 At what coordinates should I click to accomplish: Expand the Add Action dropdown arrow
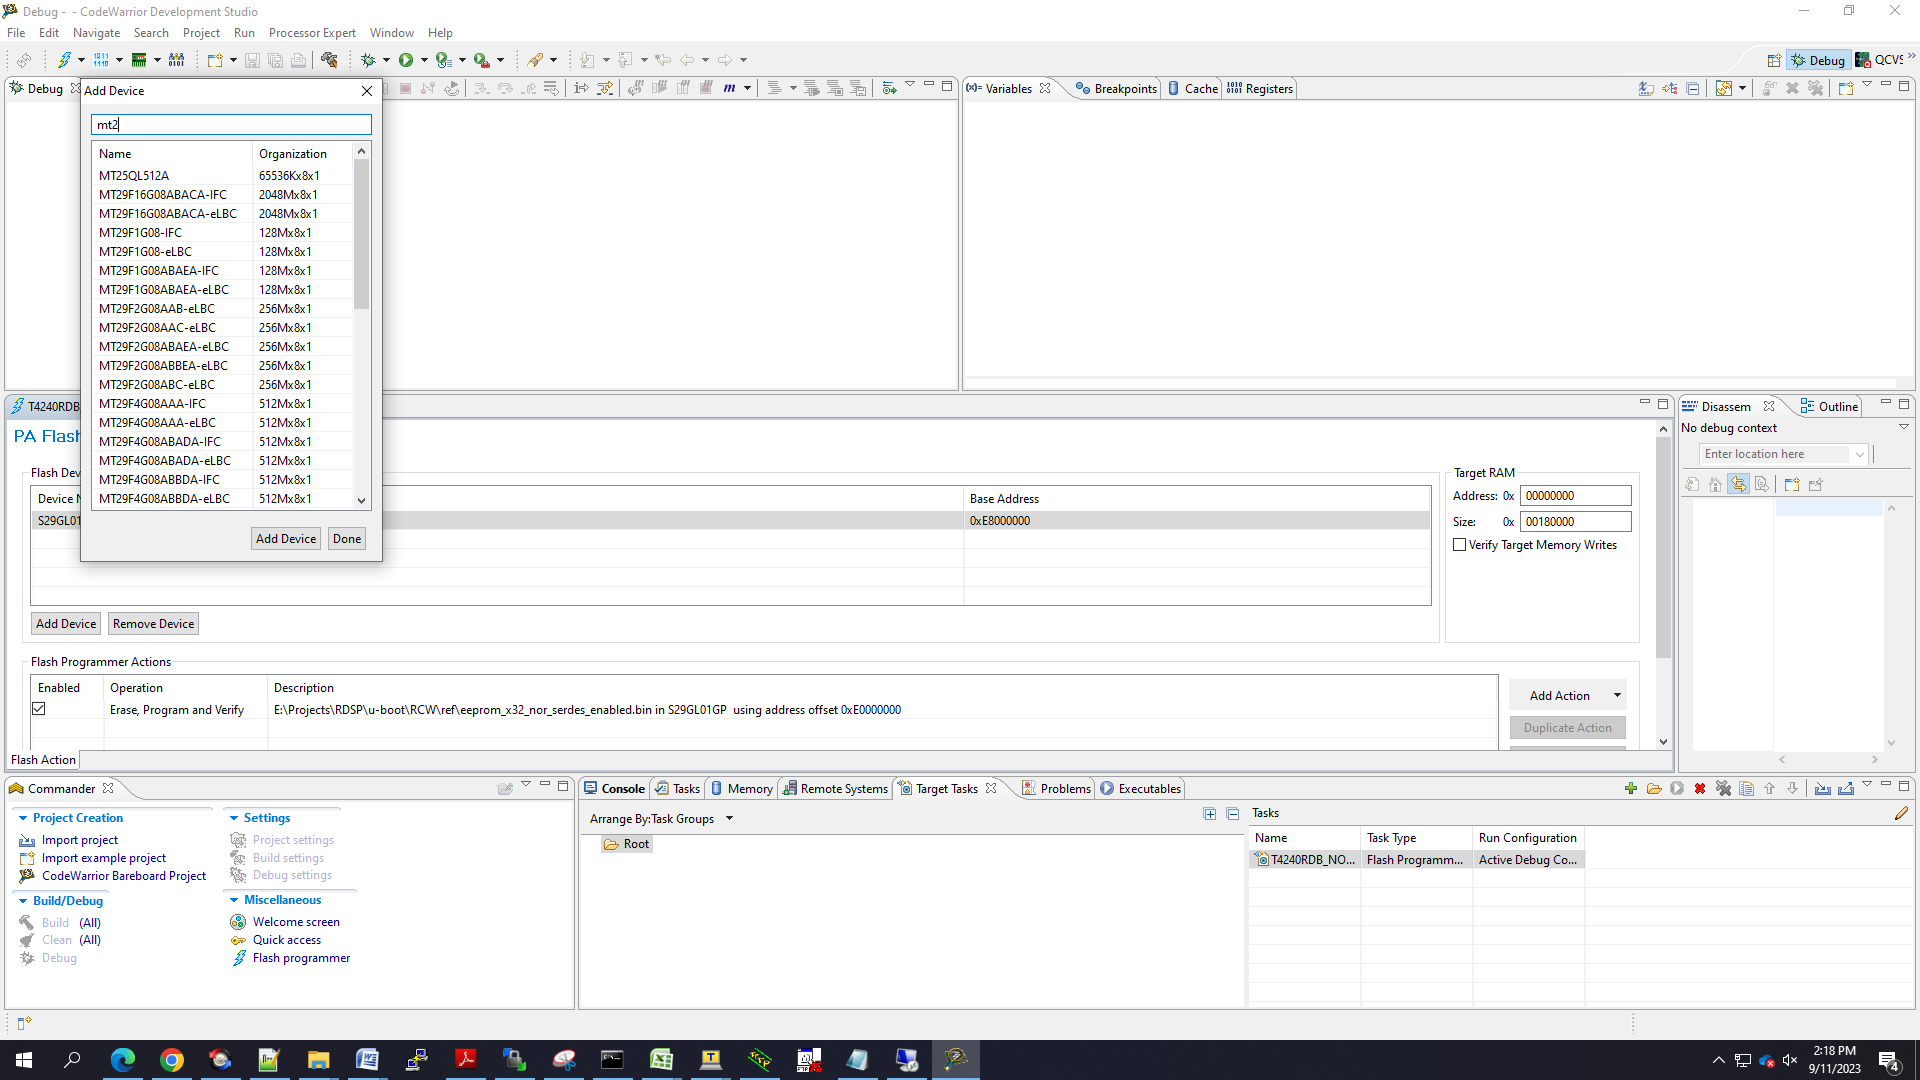[1617, 695]
